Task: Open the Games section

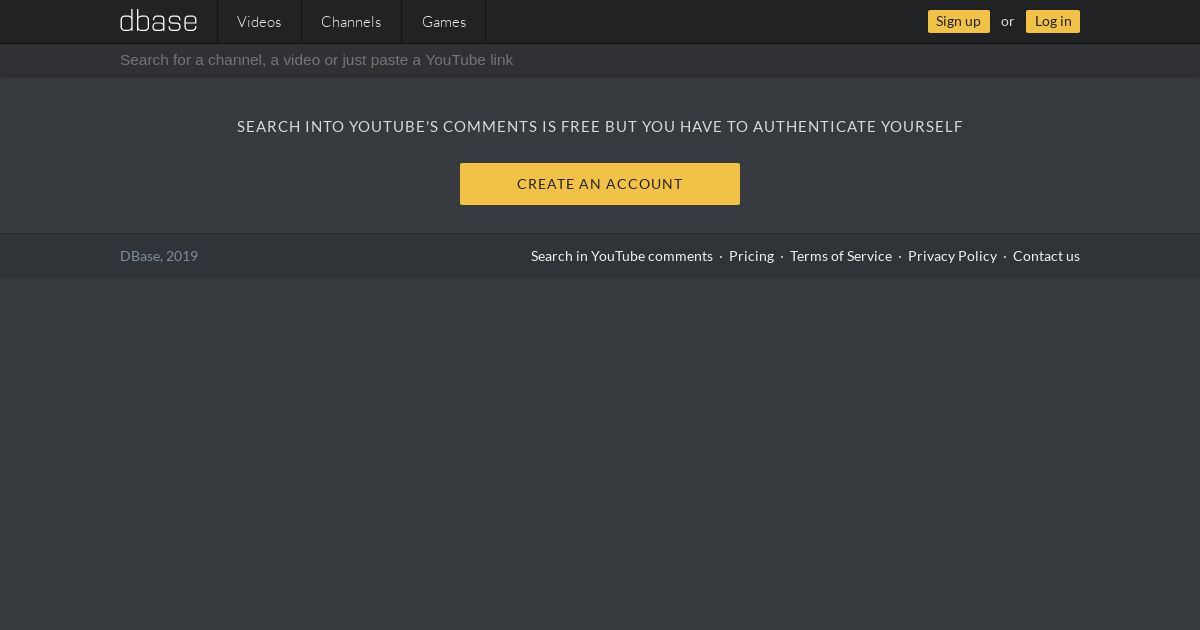Action: tap(444, 21)
